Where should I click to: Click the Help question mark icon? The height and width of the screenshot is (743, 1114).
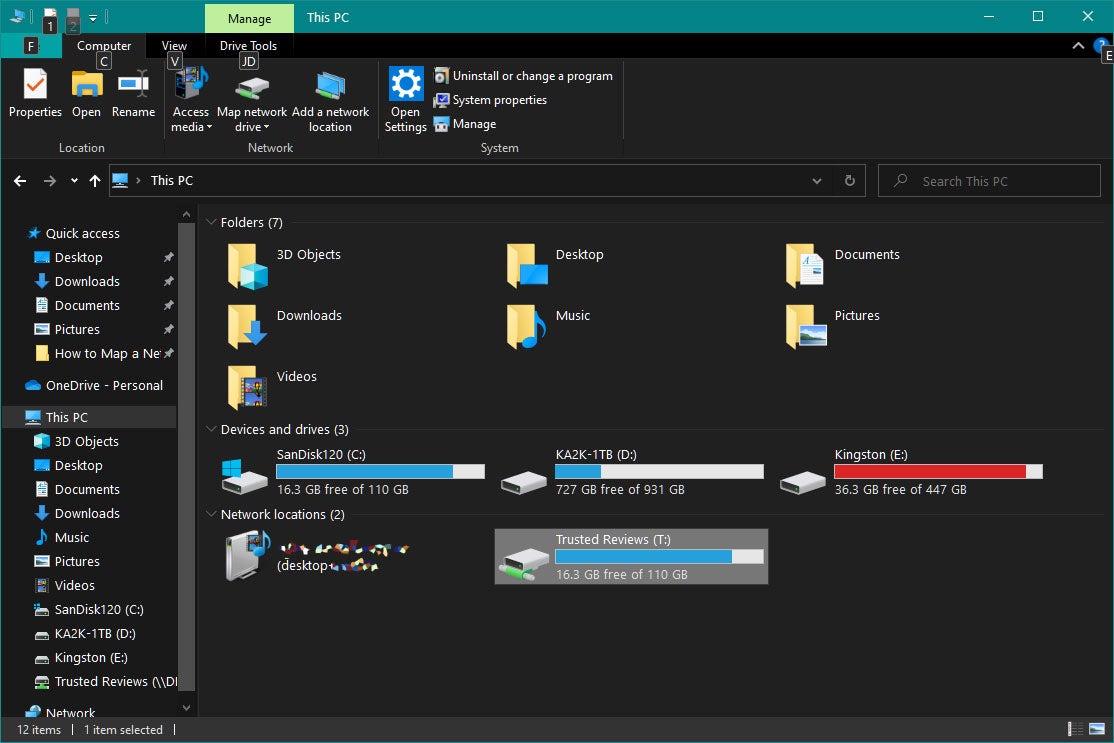pyautogui.click(x=1103, y=45)
